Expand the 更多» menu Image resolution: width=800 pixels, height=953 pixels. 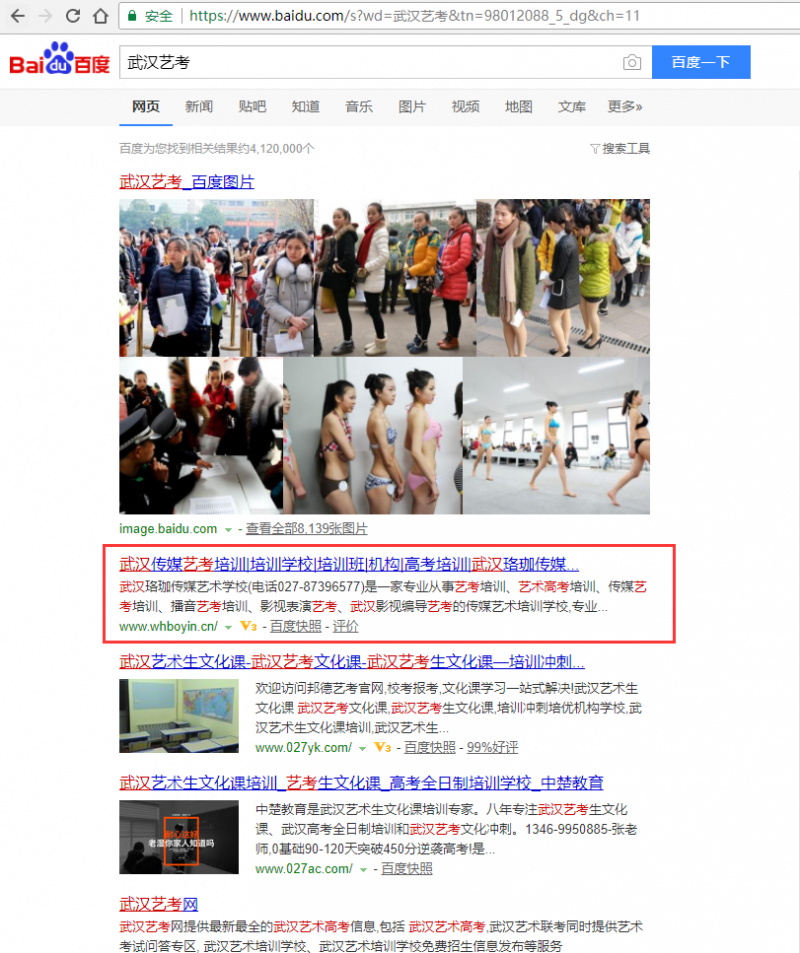[625, 106]
